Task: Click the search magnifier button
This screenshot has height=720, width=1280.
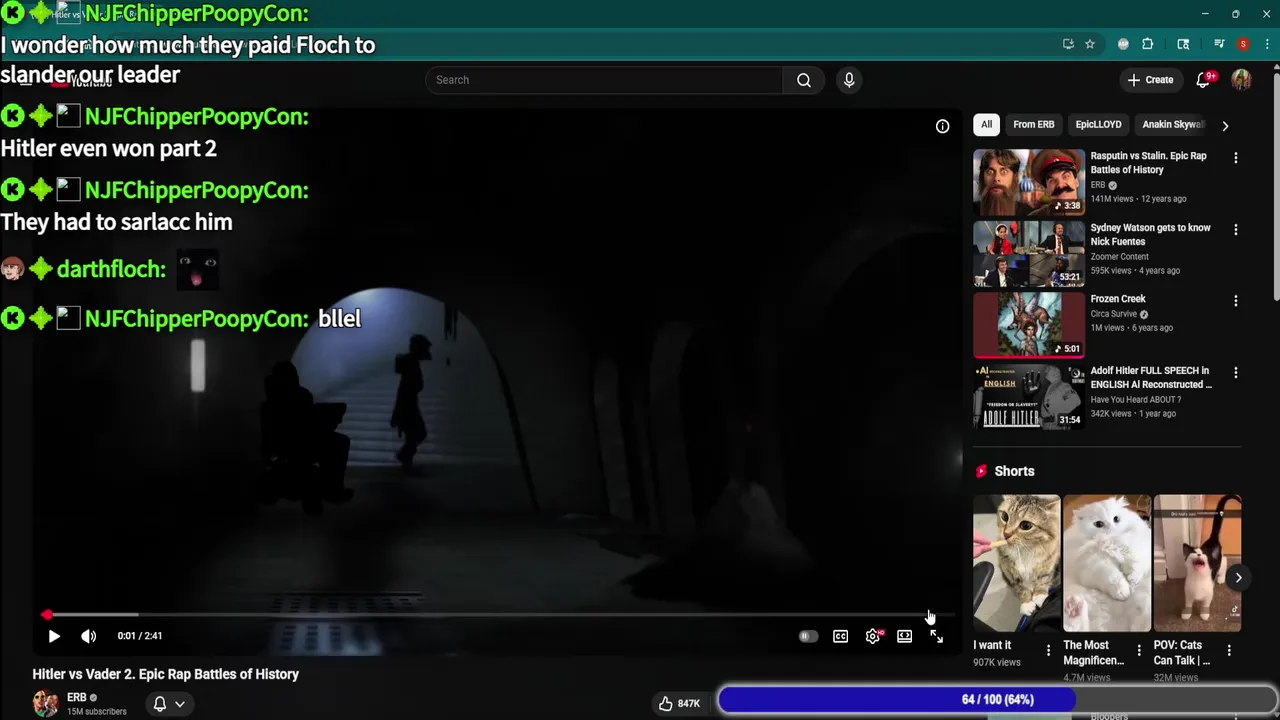Action: point(804,80)
